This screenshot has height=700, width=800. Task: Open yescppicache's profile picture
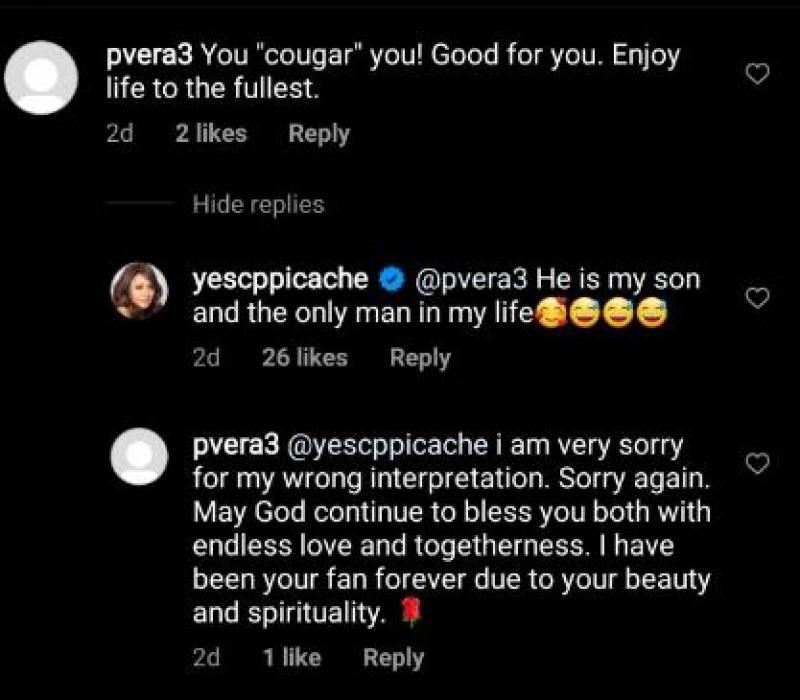click(x=137, y=291)
